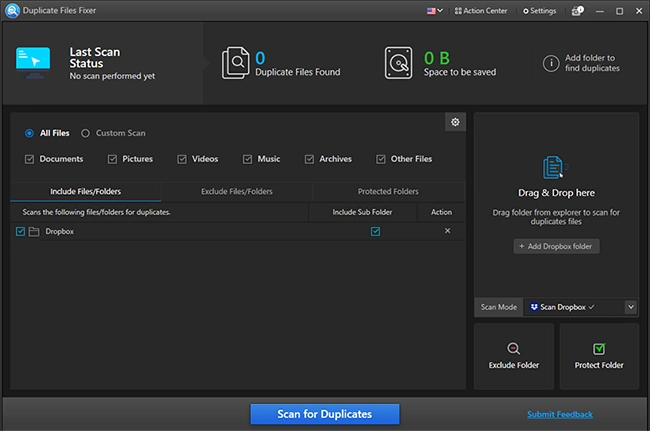This screenshot has height=431, width=650.
Task: Open the Submit Feedback link
Action: pyautogui.click(x=560, y=414)
